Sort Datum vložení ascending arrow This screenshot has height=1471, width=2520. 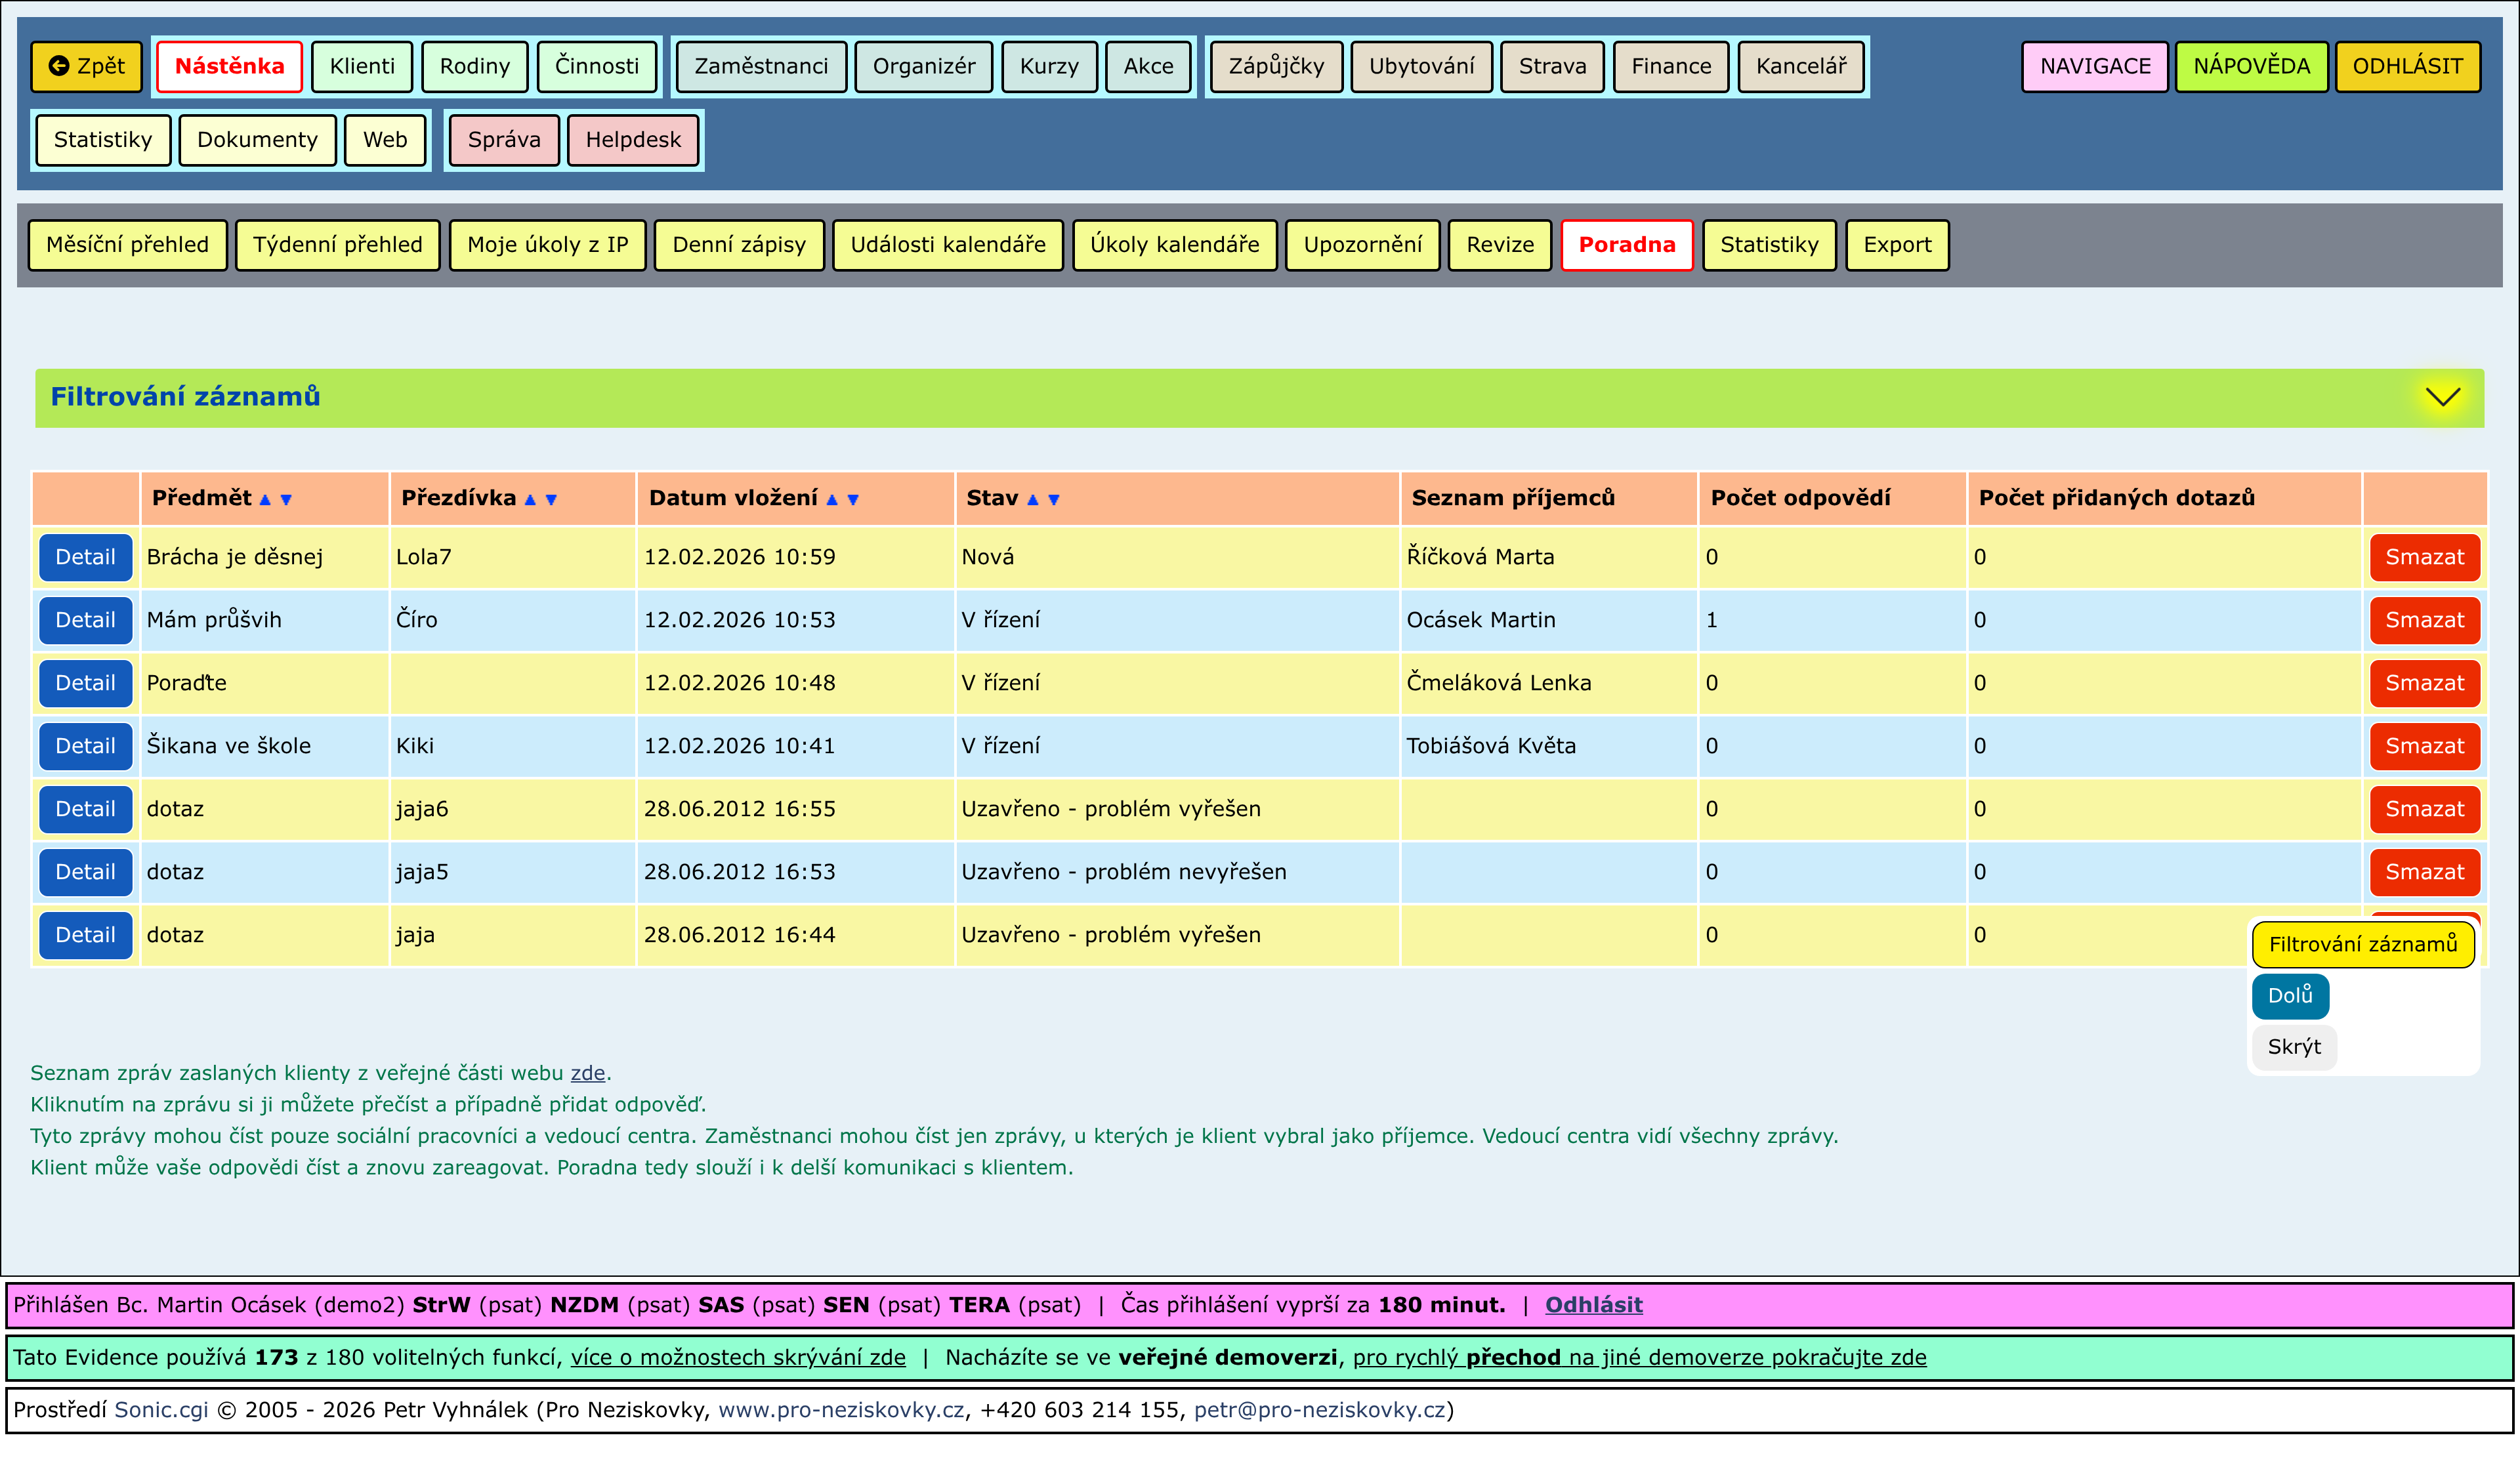(x=832, y=500)
